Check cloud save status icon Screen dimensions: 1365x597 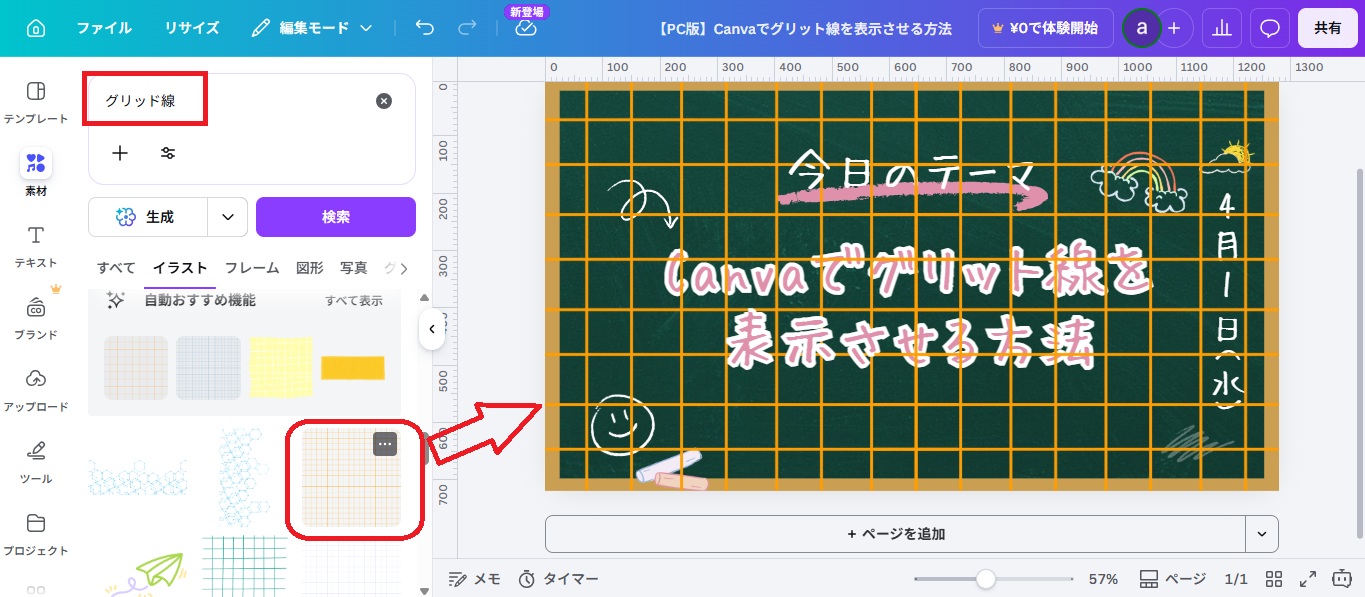526,29
